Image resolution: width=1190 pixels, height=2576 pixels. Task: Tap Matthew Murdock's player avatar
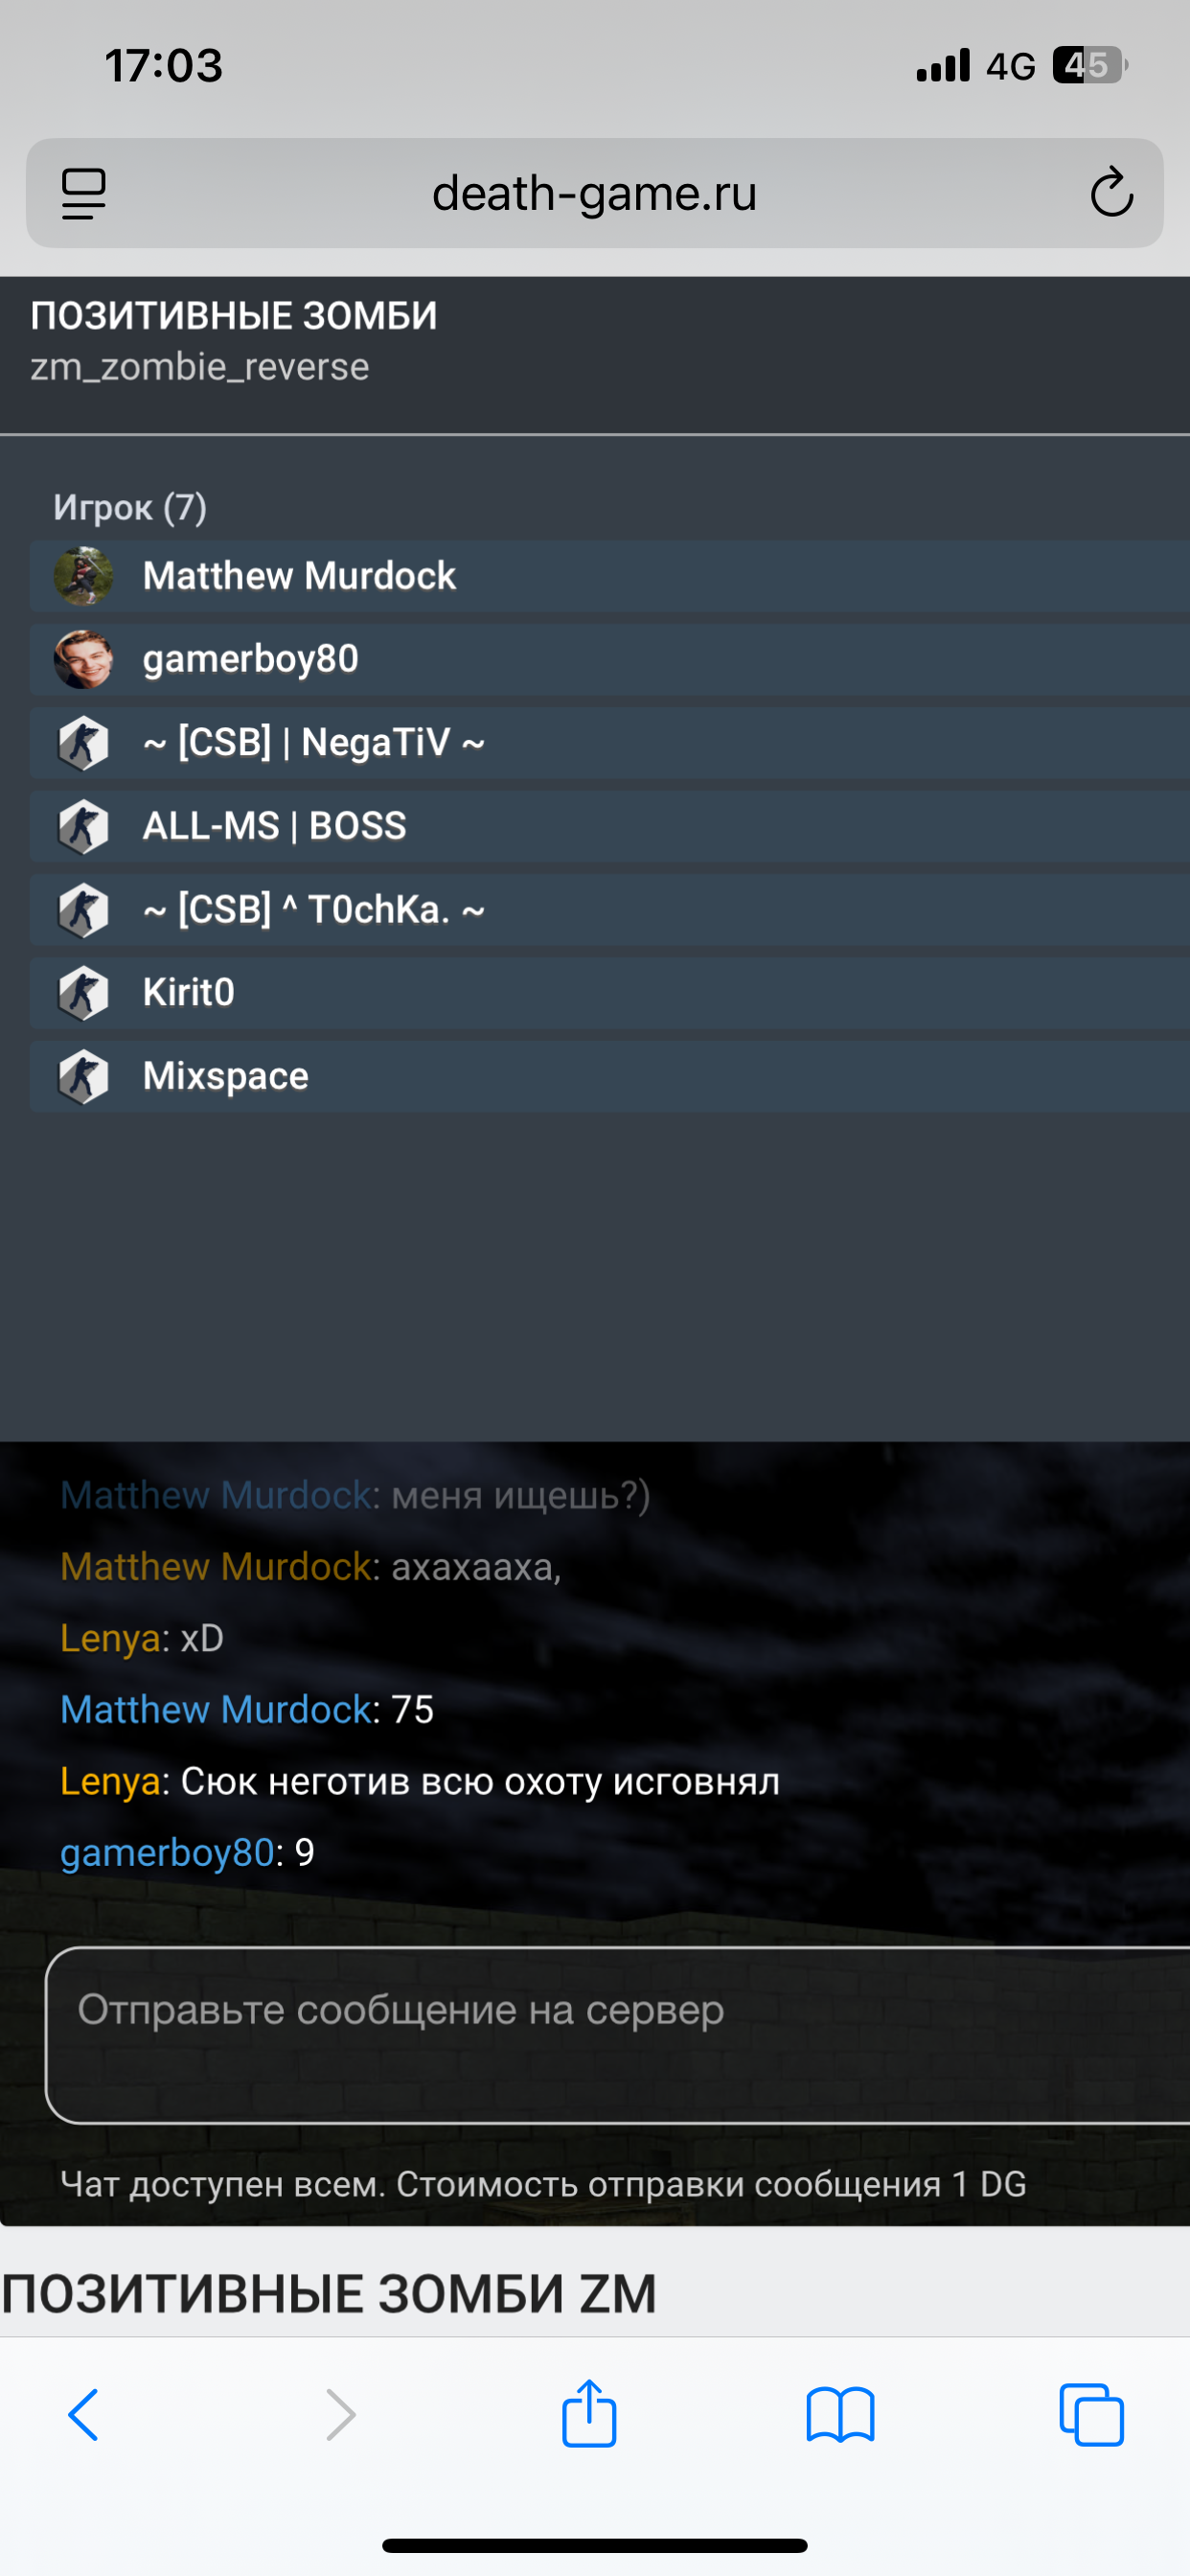(83, 576)
